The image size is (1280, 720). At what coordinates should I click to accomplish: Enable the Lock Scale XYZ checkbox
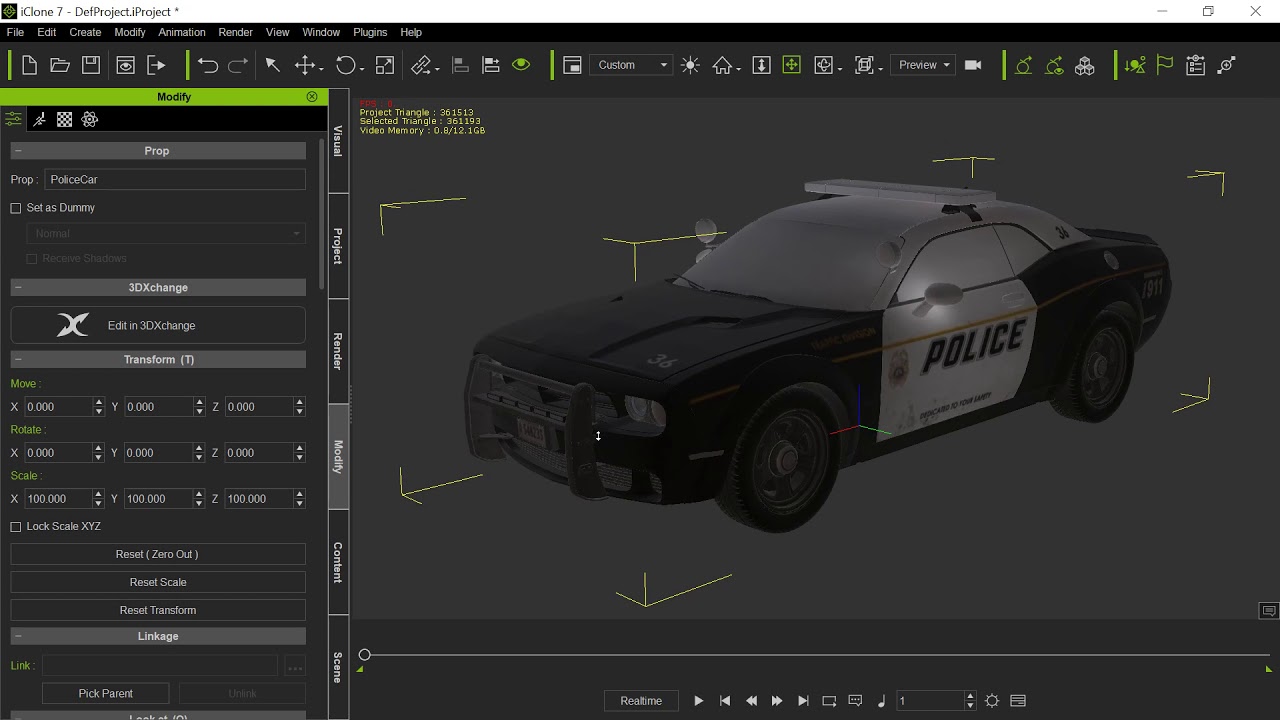pyautogui.click(x=16, y=527)
